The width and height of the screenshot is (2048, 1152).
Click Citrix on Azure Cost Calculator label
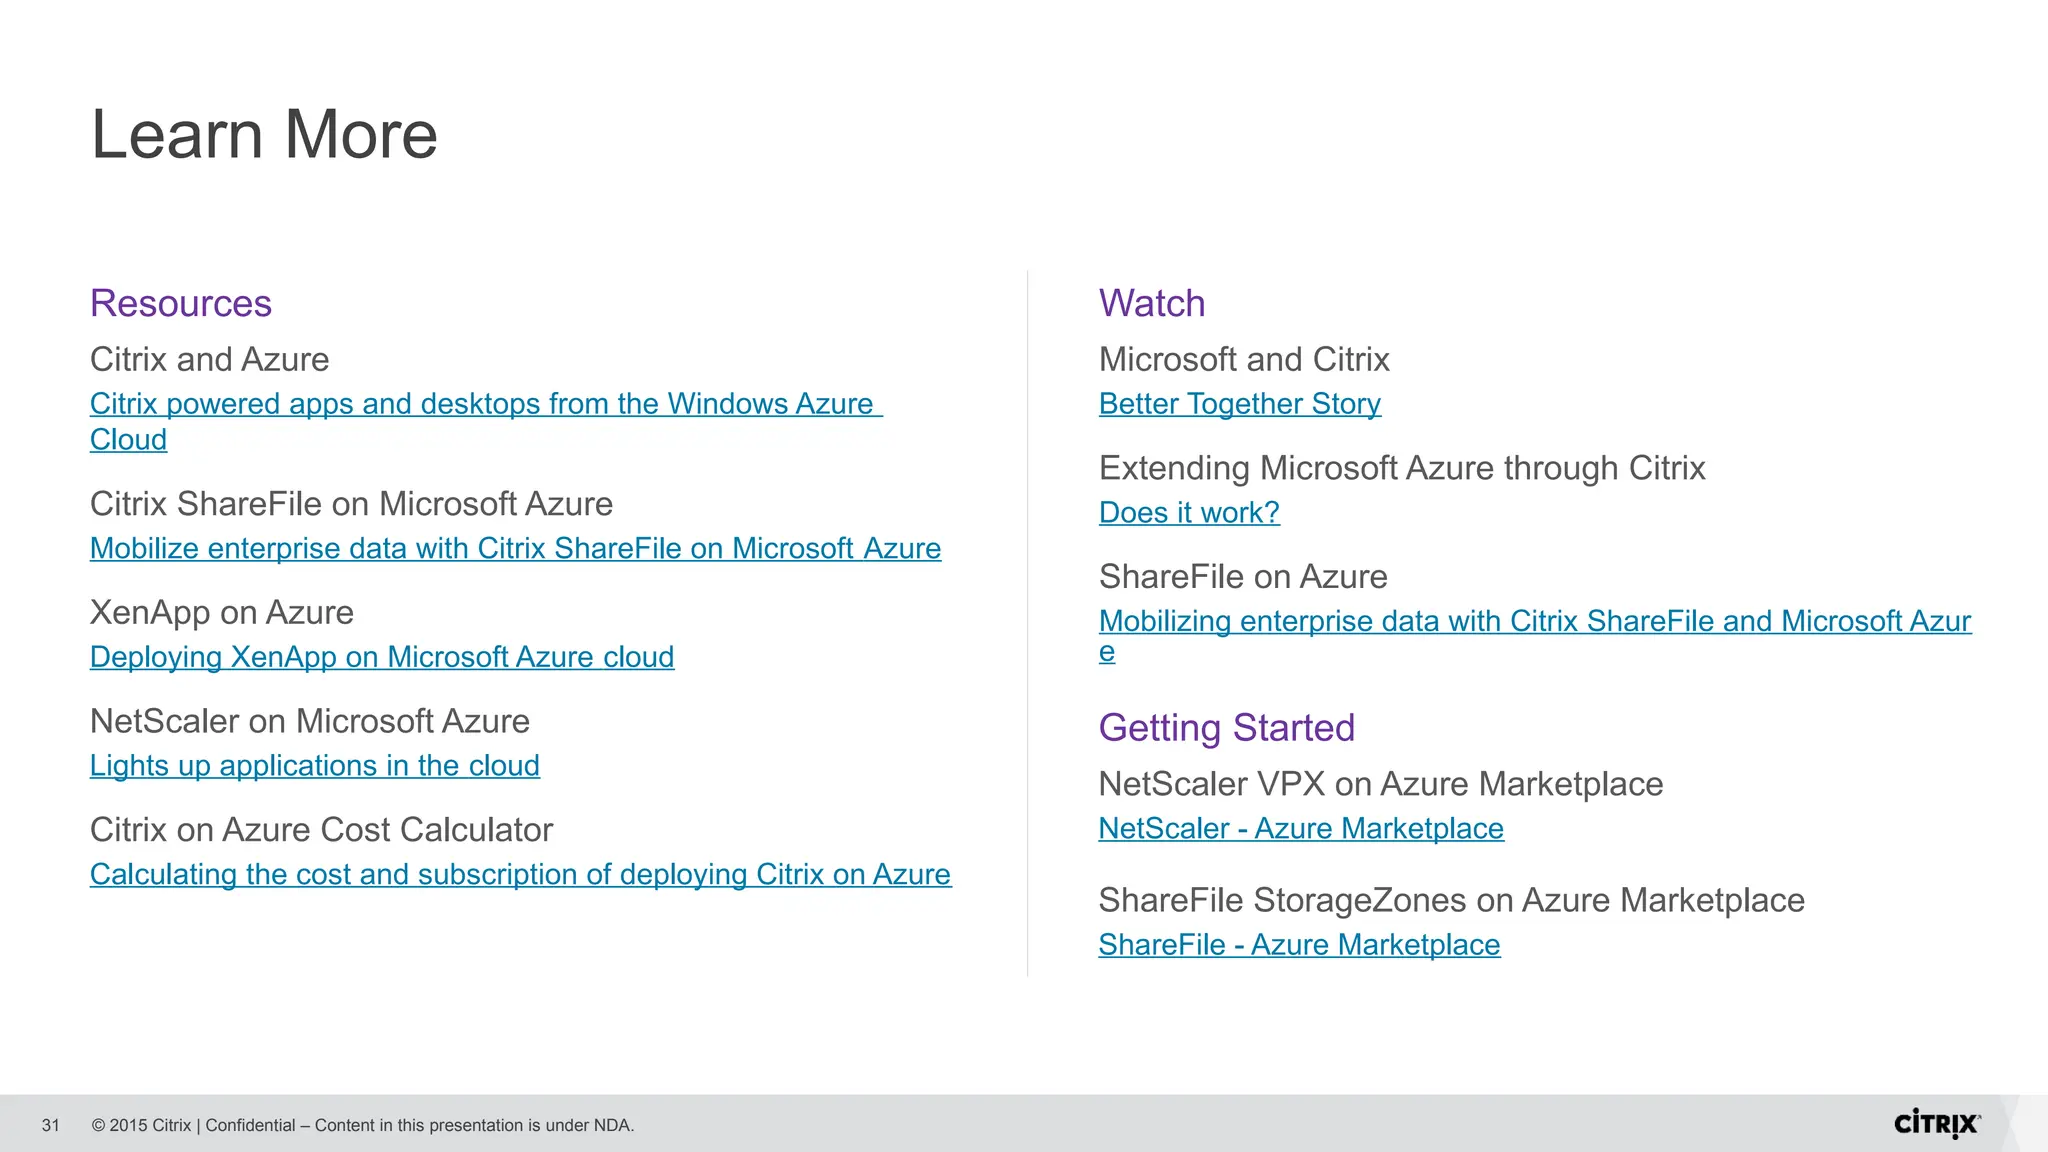pos(321,830)
